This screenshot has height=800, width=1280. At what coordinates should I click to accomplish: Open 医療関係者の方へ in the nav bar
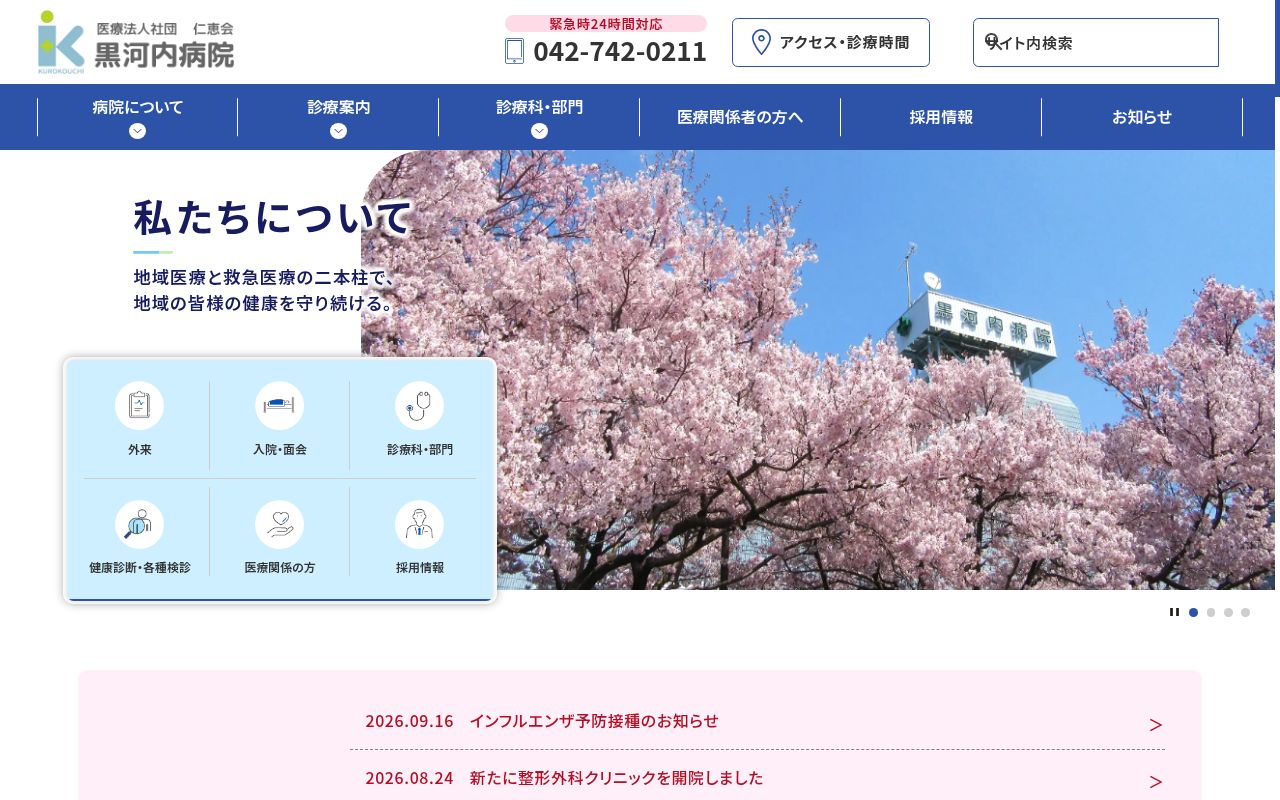pos(740,117)
